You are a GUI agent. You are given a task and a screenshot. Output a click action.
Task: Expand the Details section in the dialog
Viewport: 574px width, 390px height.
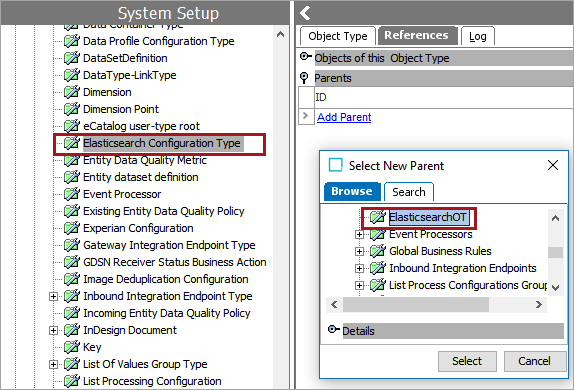point(333,329)
